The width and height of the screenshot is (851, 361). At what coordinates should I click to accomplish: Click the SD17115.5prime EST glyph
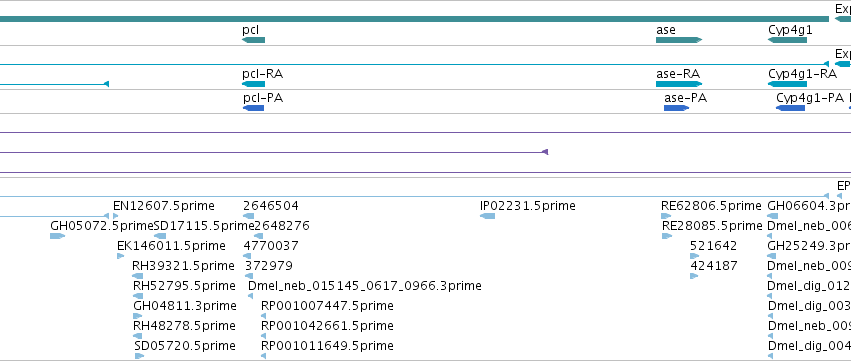160,236
